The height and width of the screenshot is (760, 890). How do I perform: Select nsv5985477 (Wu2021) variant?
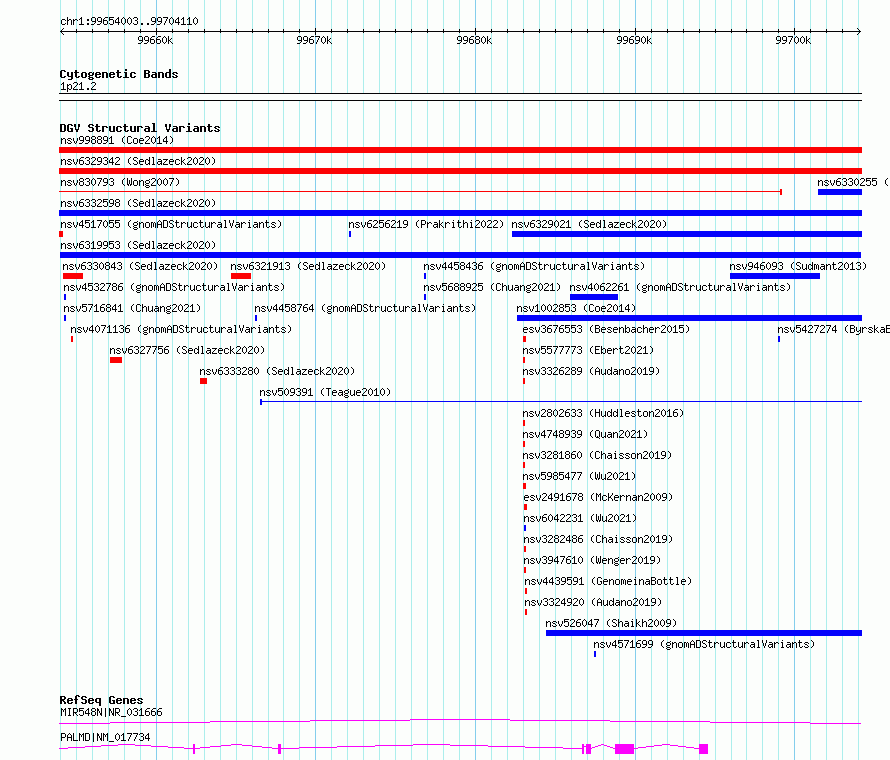coord(579,476)
